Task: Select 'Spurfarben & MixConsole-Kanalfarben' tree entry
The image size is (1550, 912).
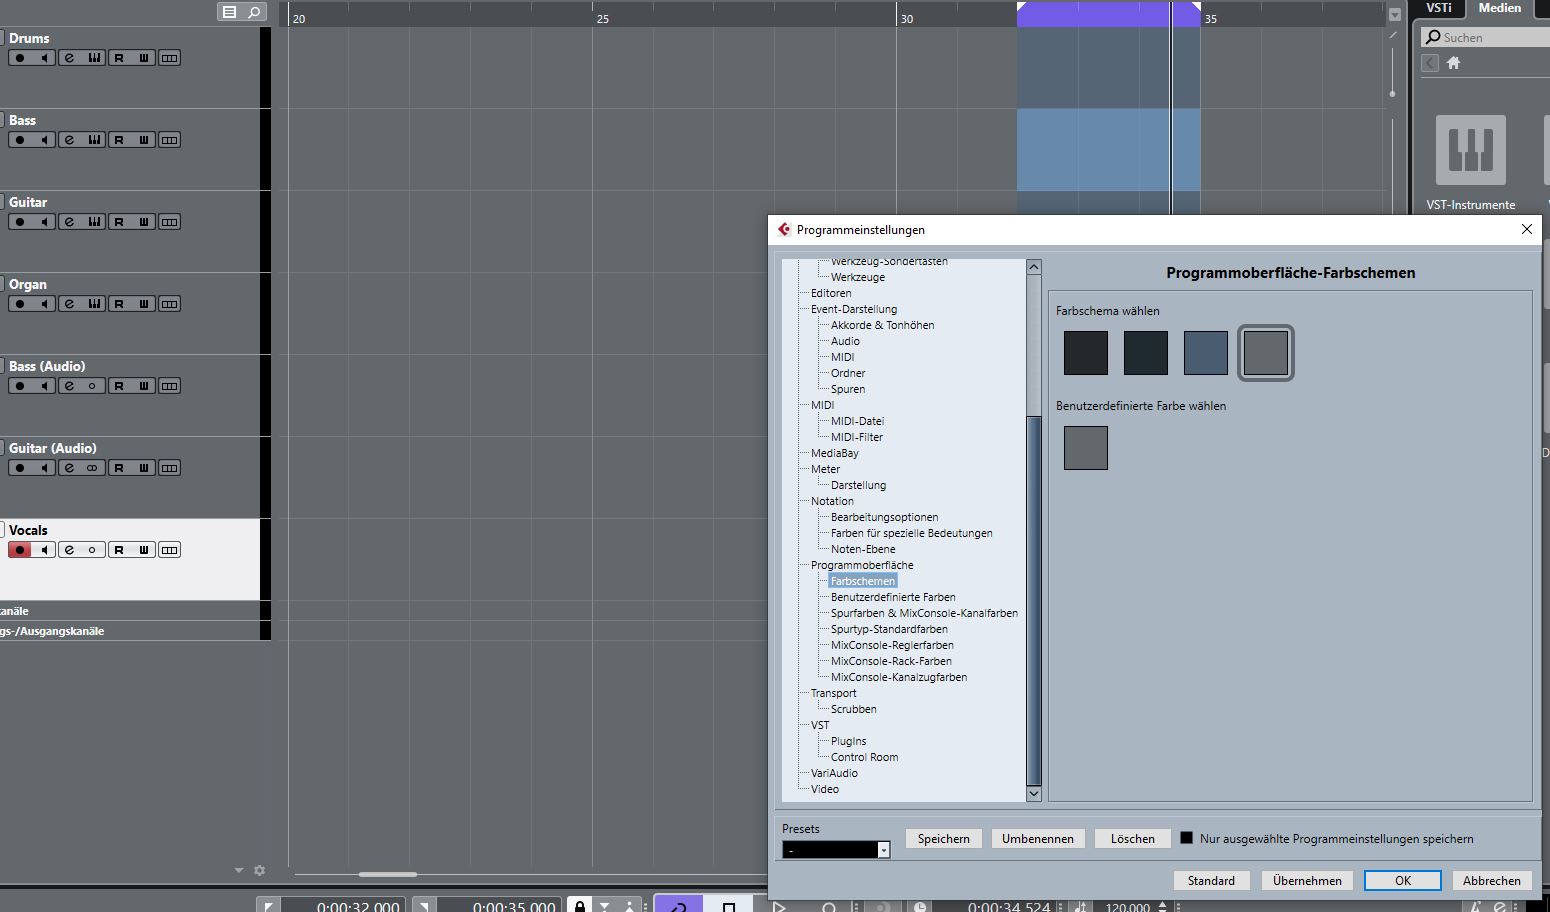Action: point(924,613)
